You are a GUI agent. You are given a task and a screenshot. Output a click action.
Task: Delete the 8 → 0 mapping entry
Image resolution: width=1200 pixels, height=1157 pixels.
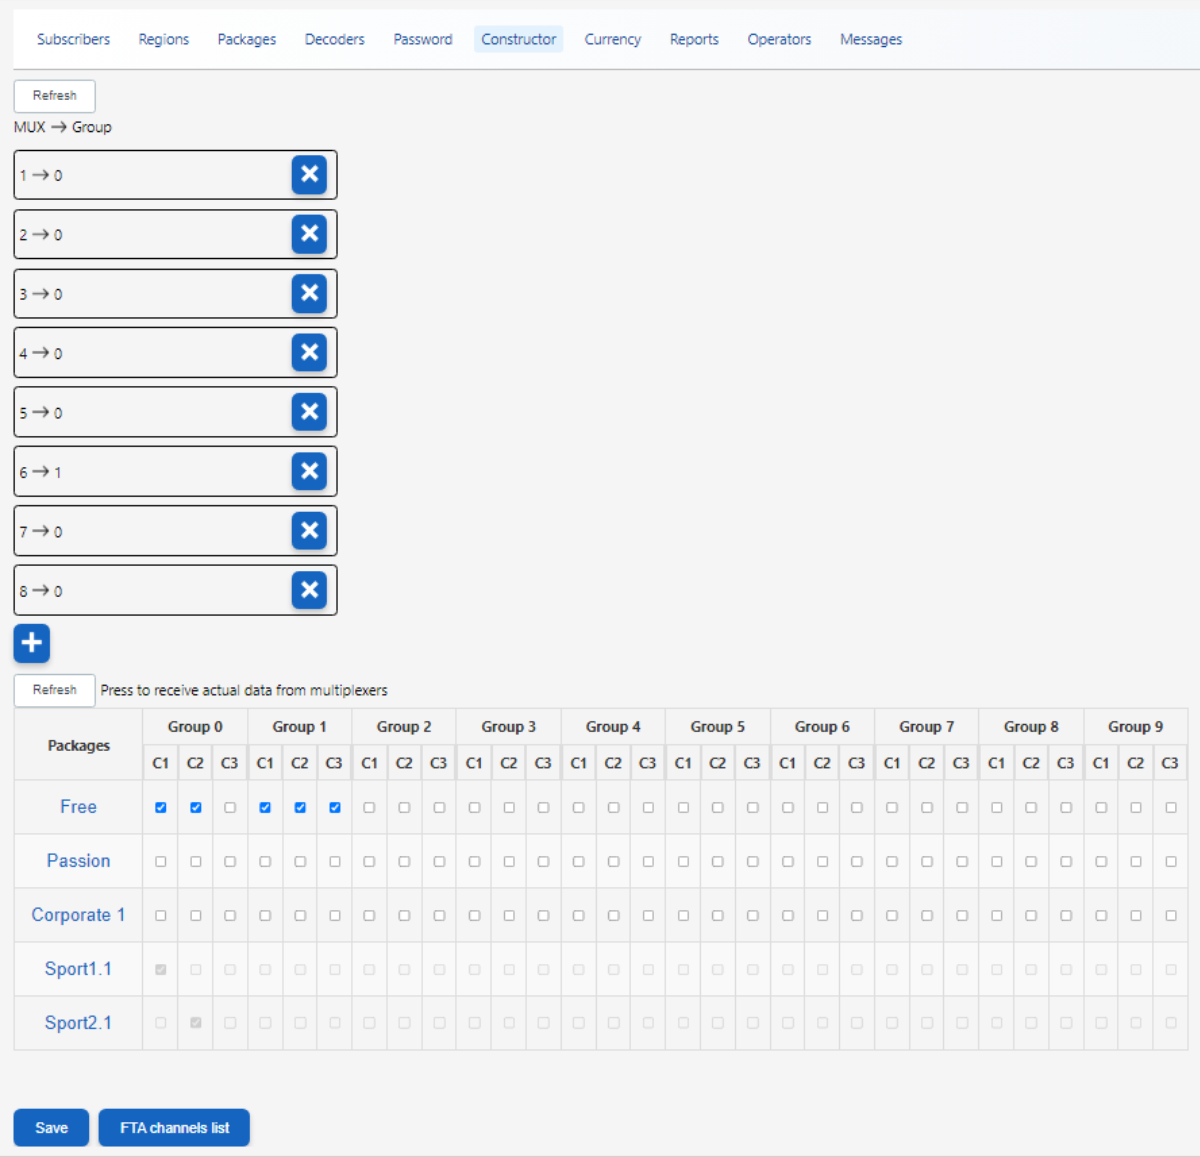click(x=309, y=590)
